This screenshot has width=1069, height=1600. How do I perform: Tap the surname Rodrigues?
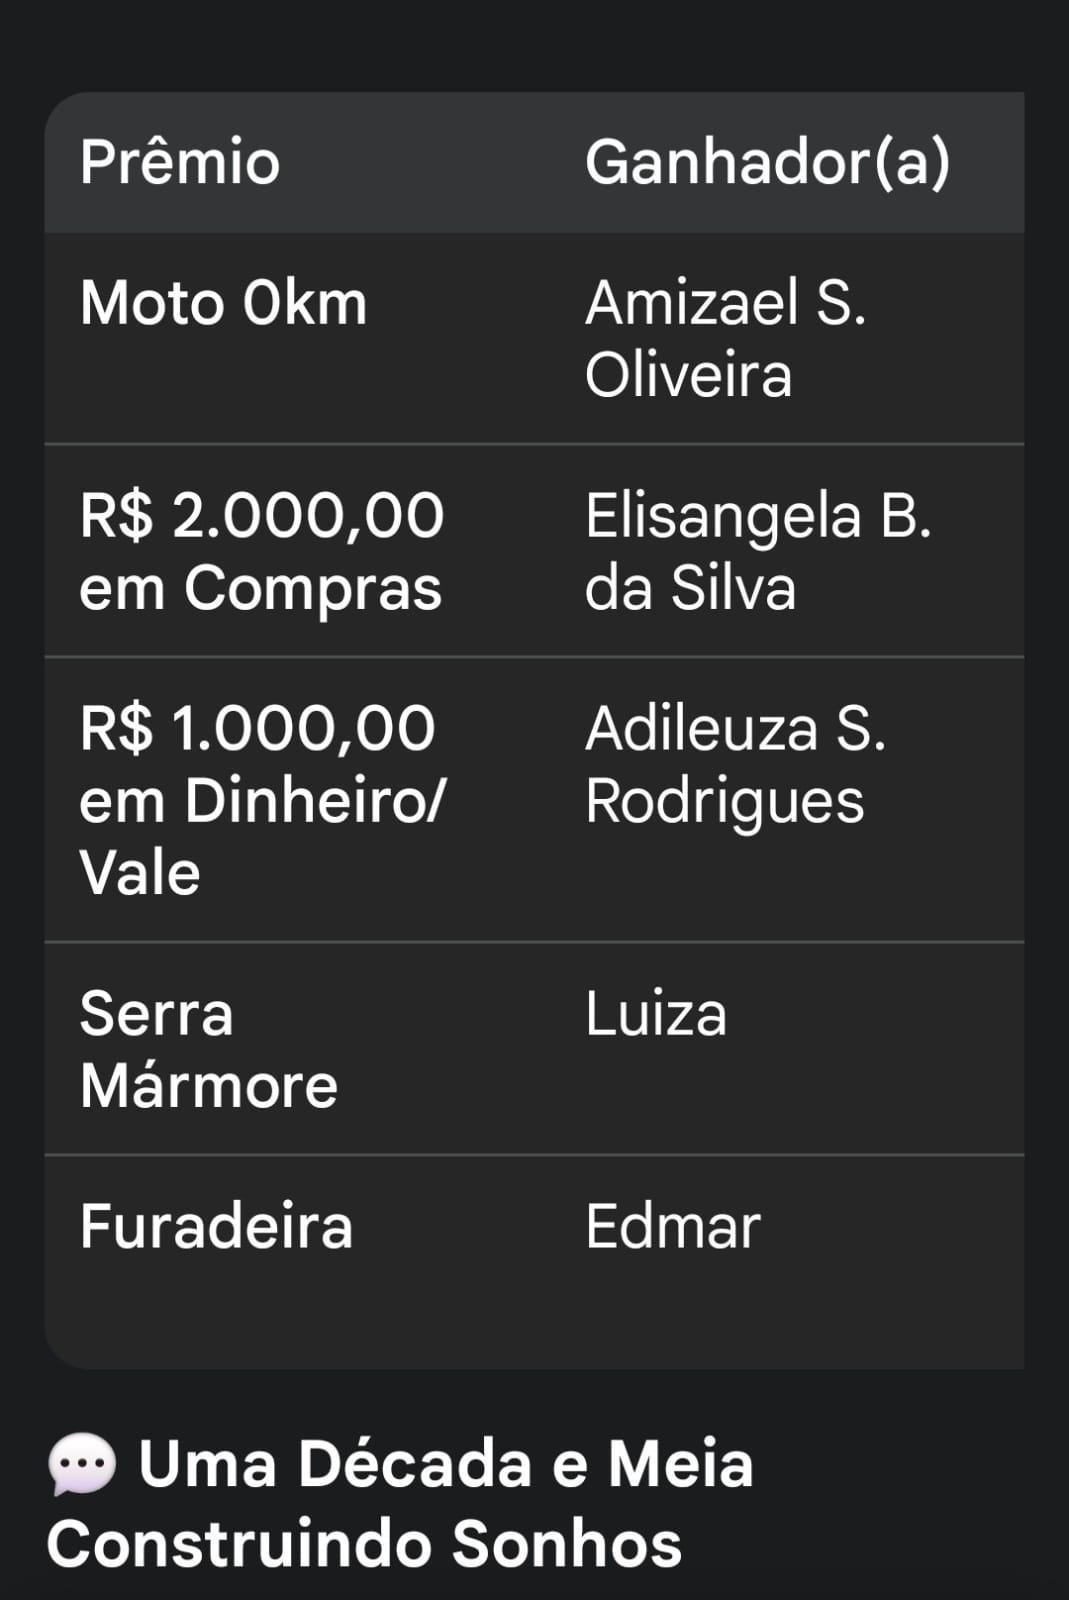[x=724, y=801]
